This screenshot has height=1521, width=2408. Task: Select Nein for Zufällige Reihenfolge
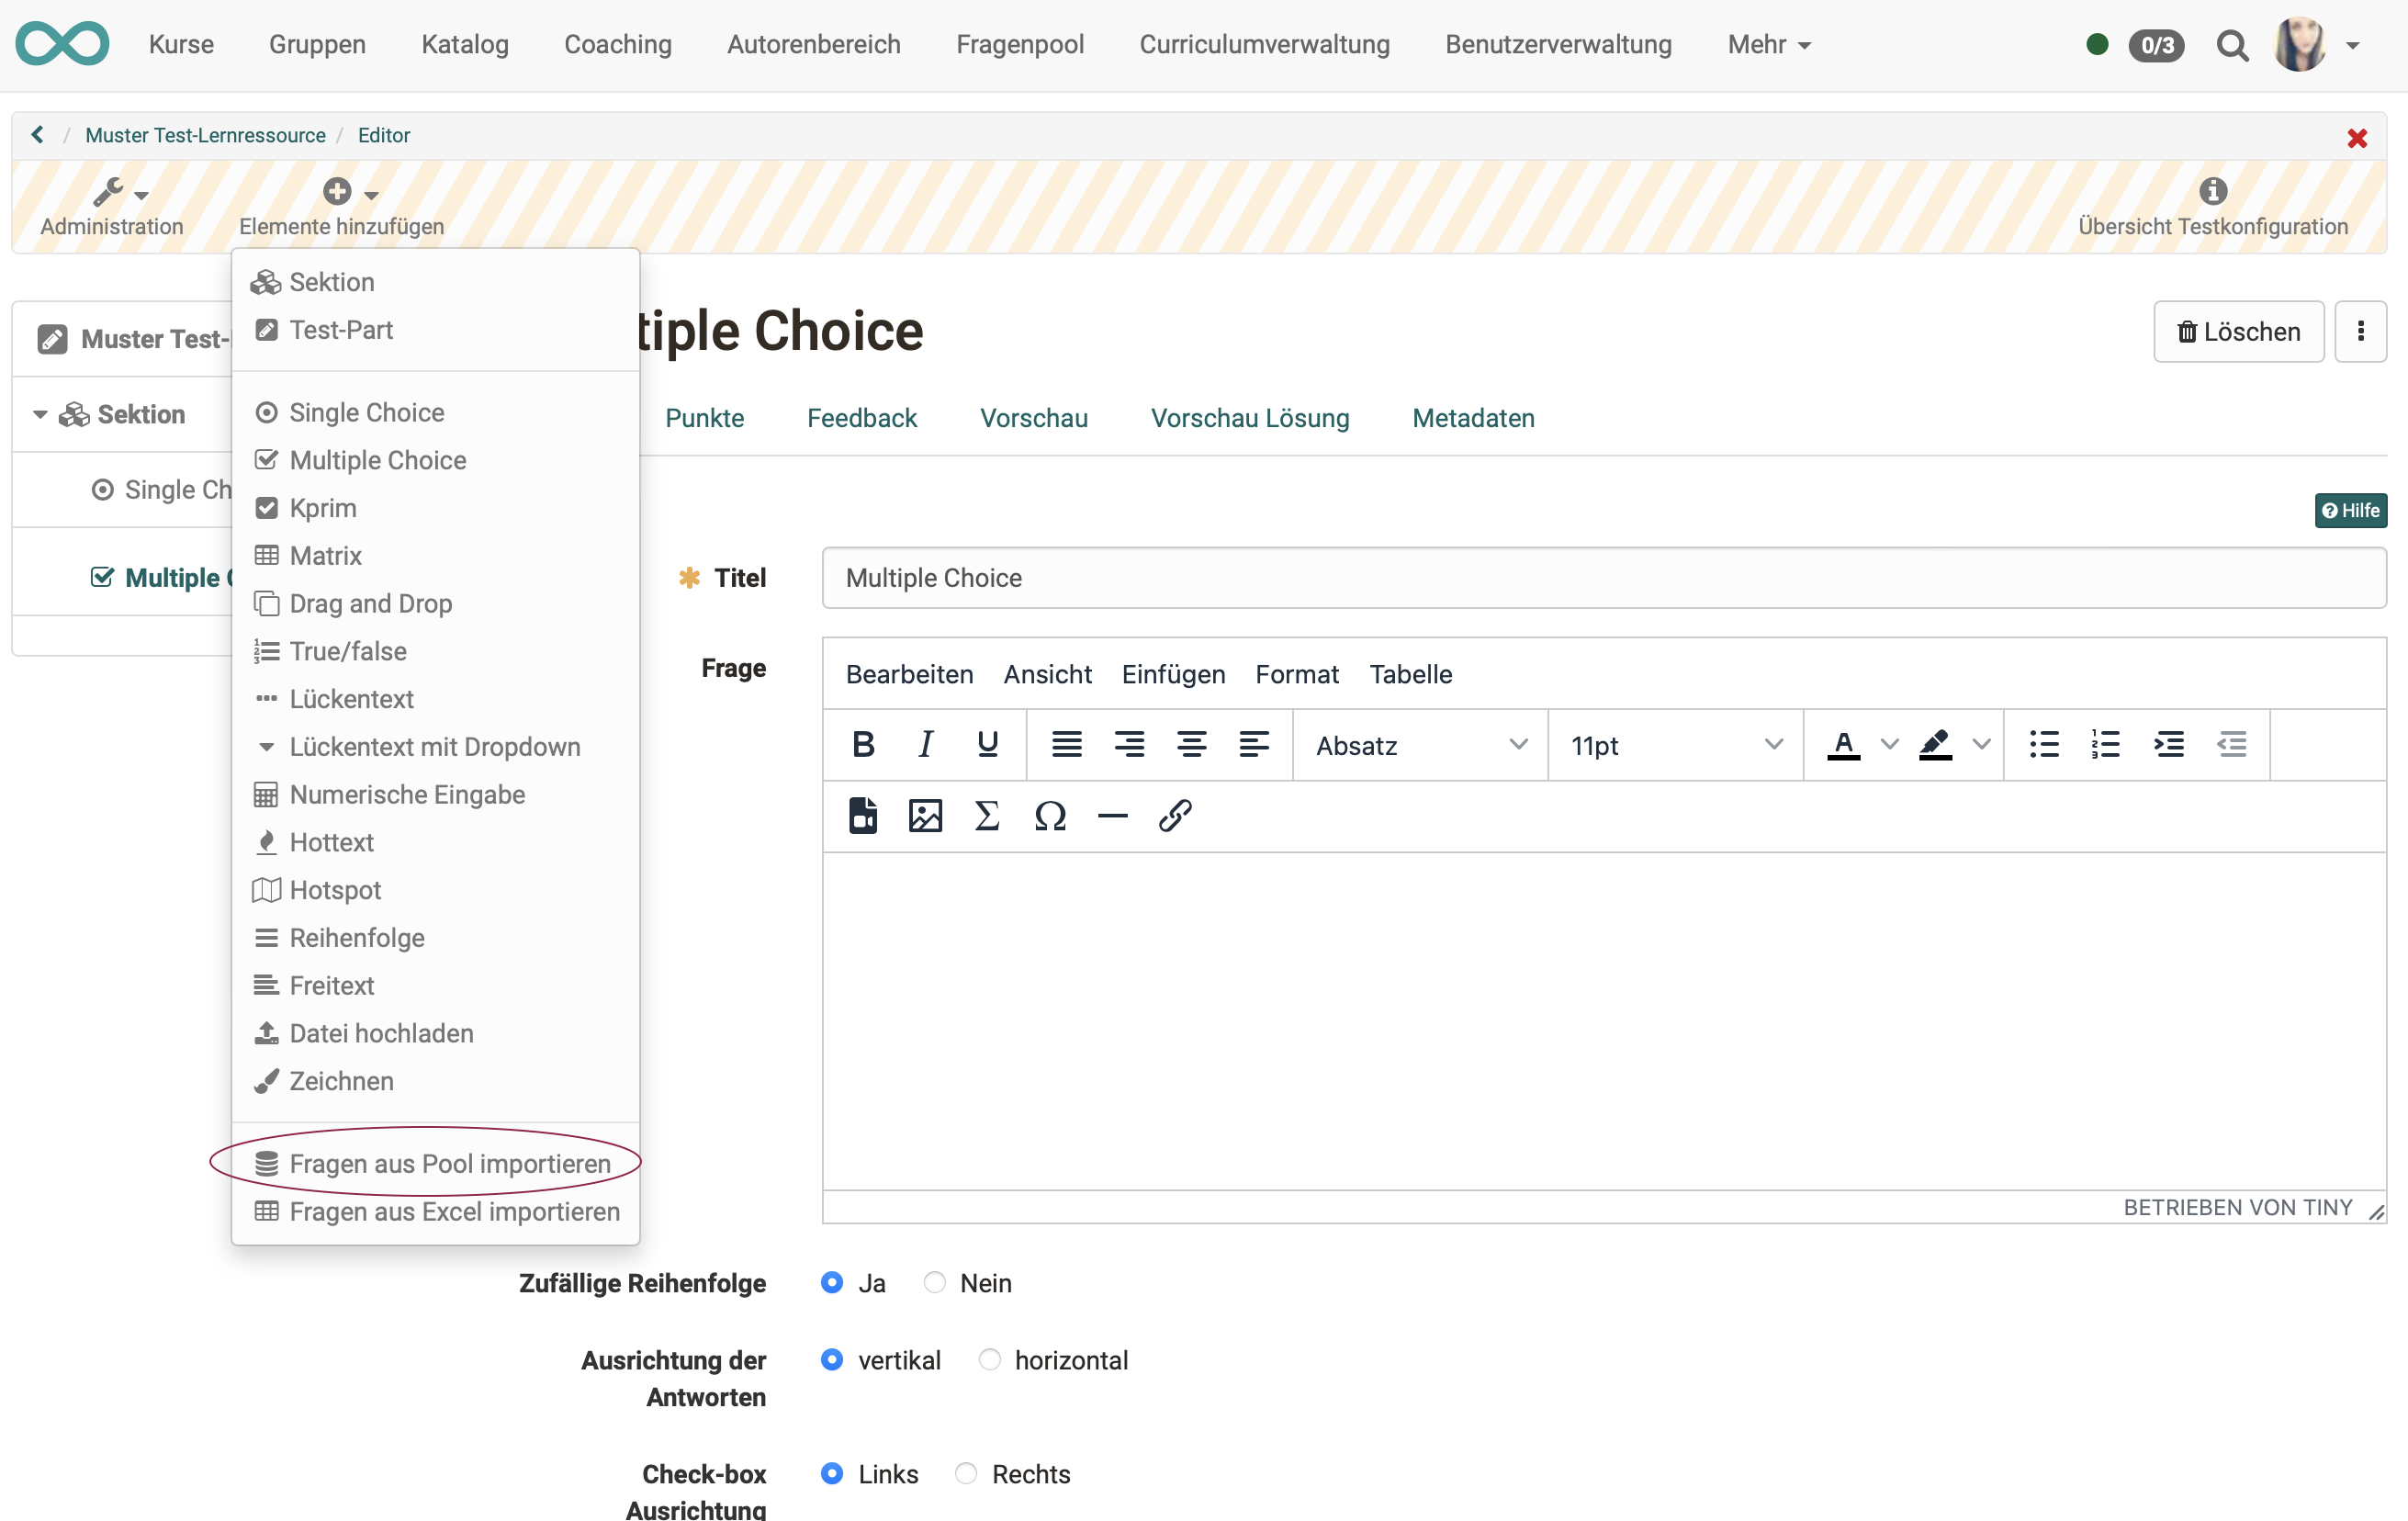tap(935, 1283)
